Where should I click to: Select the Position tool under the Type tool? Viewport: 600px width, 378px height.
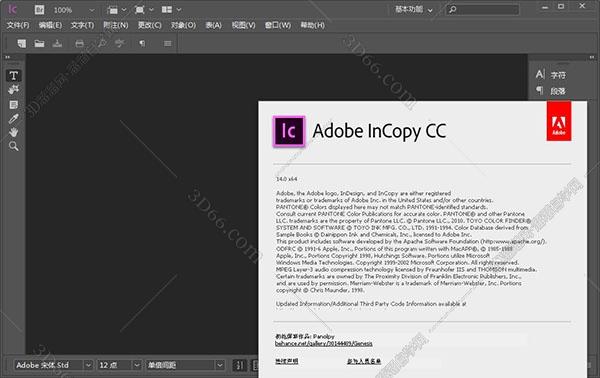pos(14,90)
